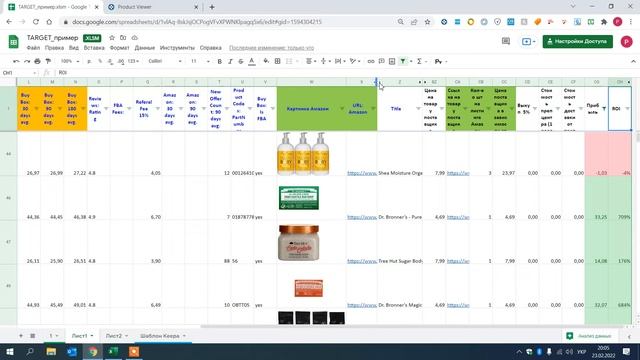Open the Title column filter button
Screen dimensions: 640x360
tap(418, 109)
